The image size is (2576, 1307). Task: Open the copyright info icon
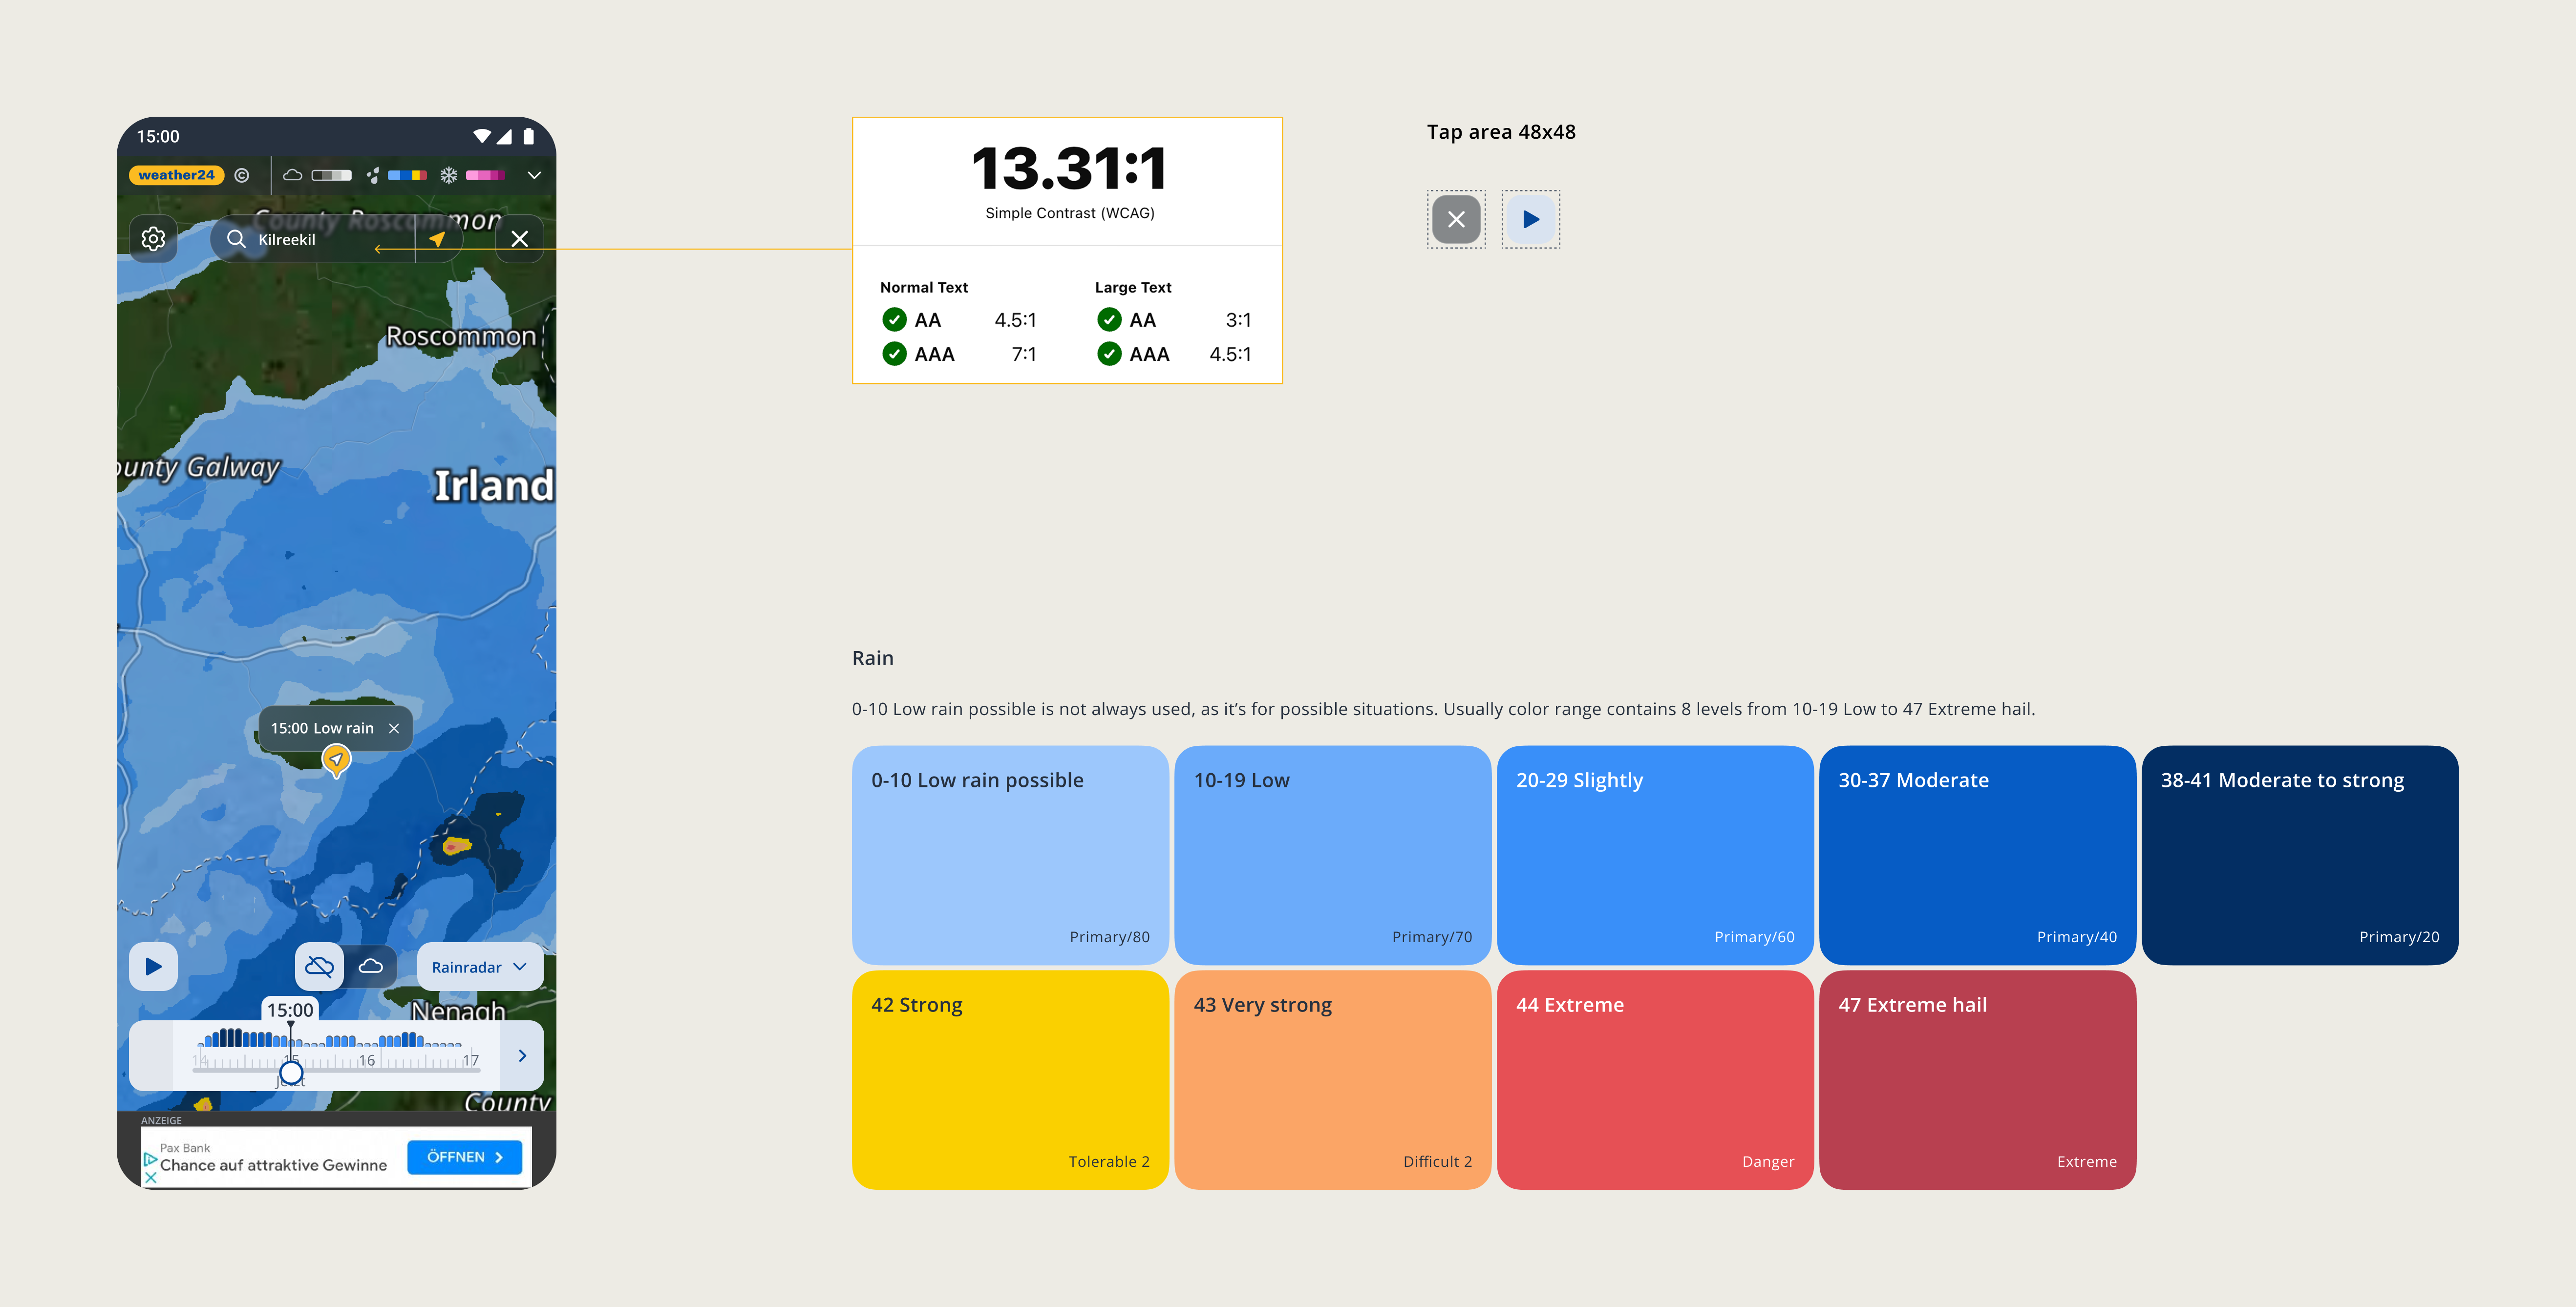click(x=242, y=175)
